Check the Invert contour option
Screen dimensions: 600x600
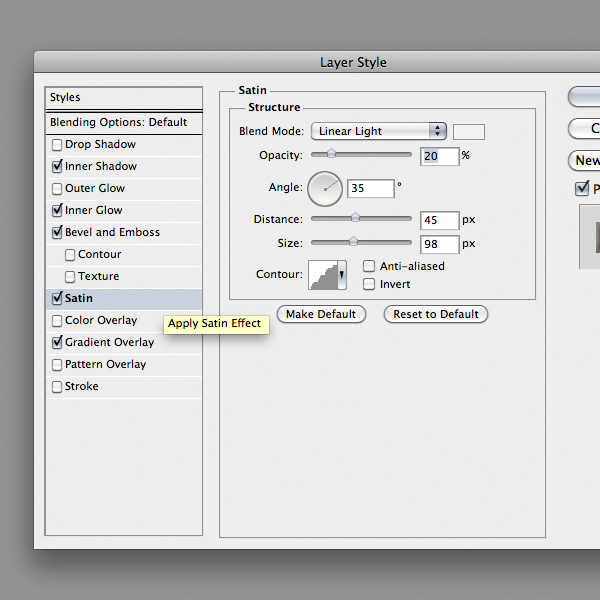tap(369, 284)
